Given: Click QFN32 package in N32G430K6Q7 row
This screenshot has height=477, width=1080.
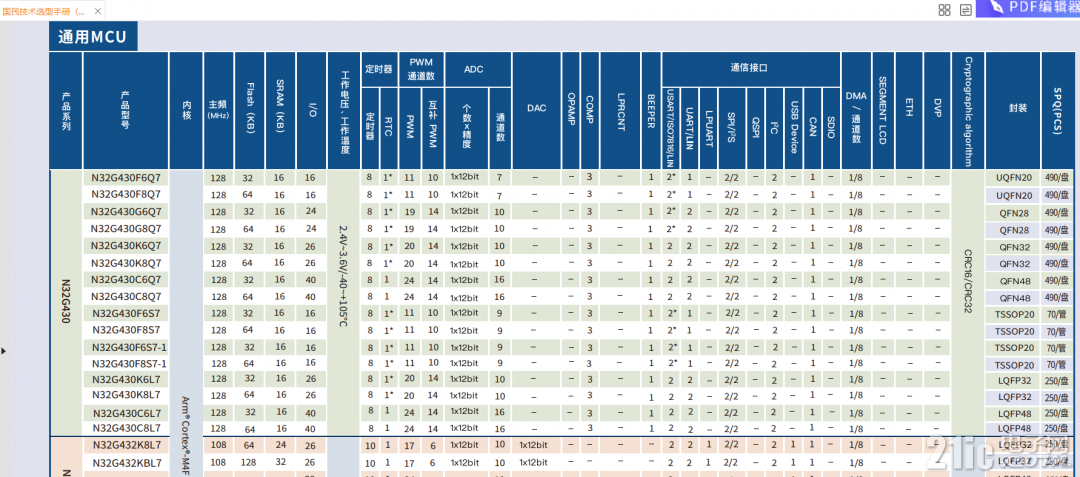Looking at the screenshot, I should [1014, 246].
